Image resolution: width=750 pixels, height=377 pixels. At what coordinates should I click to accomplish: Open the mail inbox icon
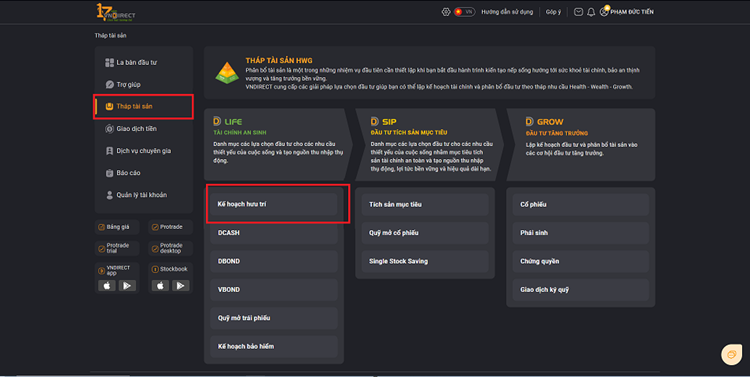(x=578, y=12)
